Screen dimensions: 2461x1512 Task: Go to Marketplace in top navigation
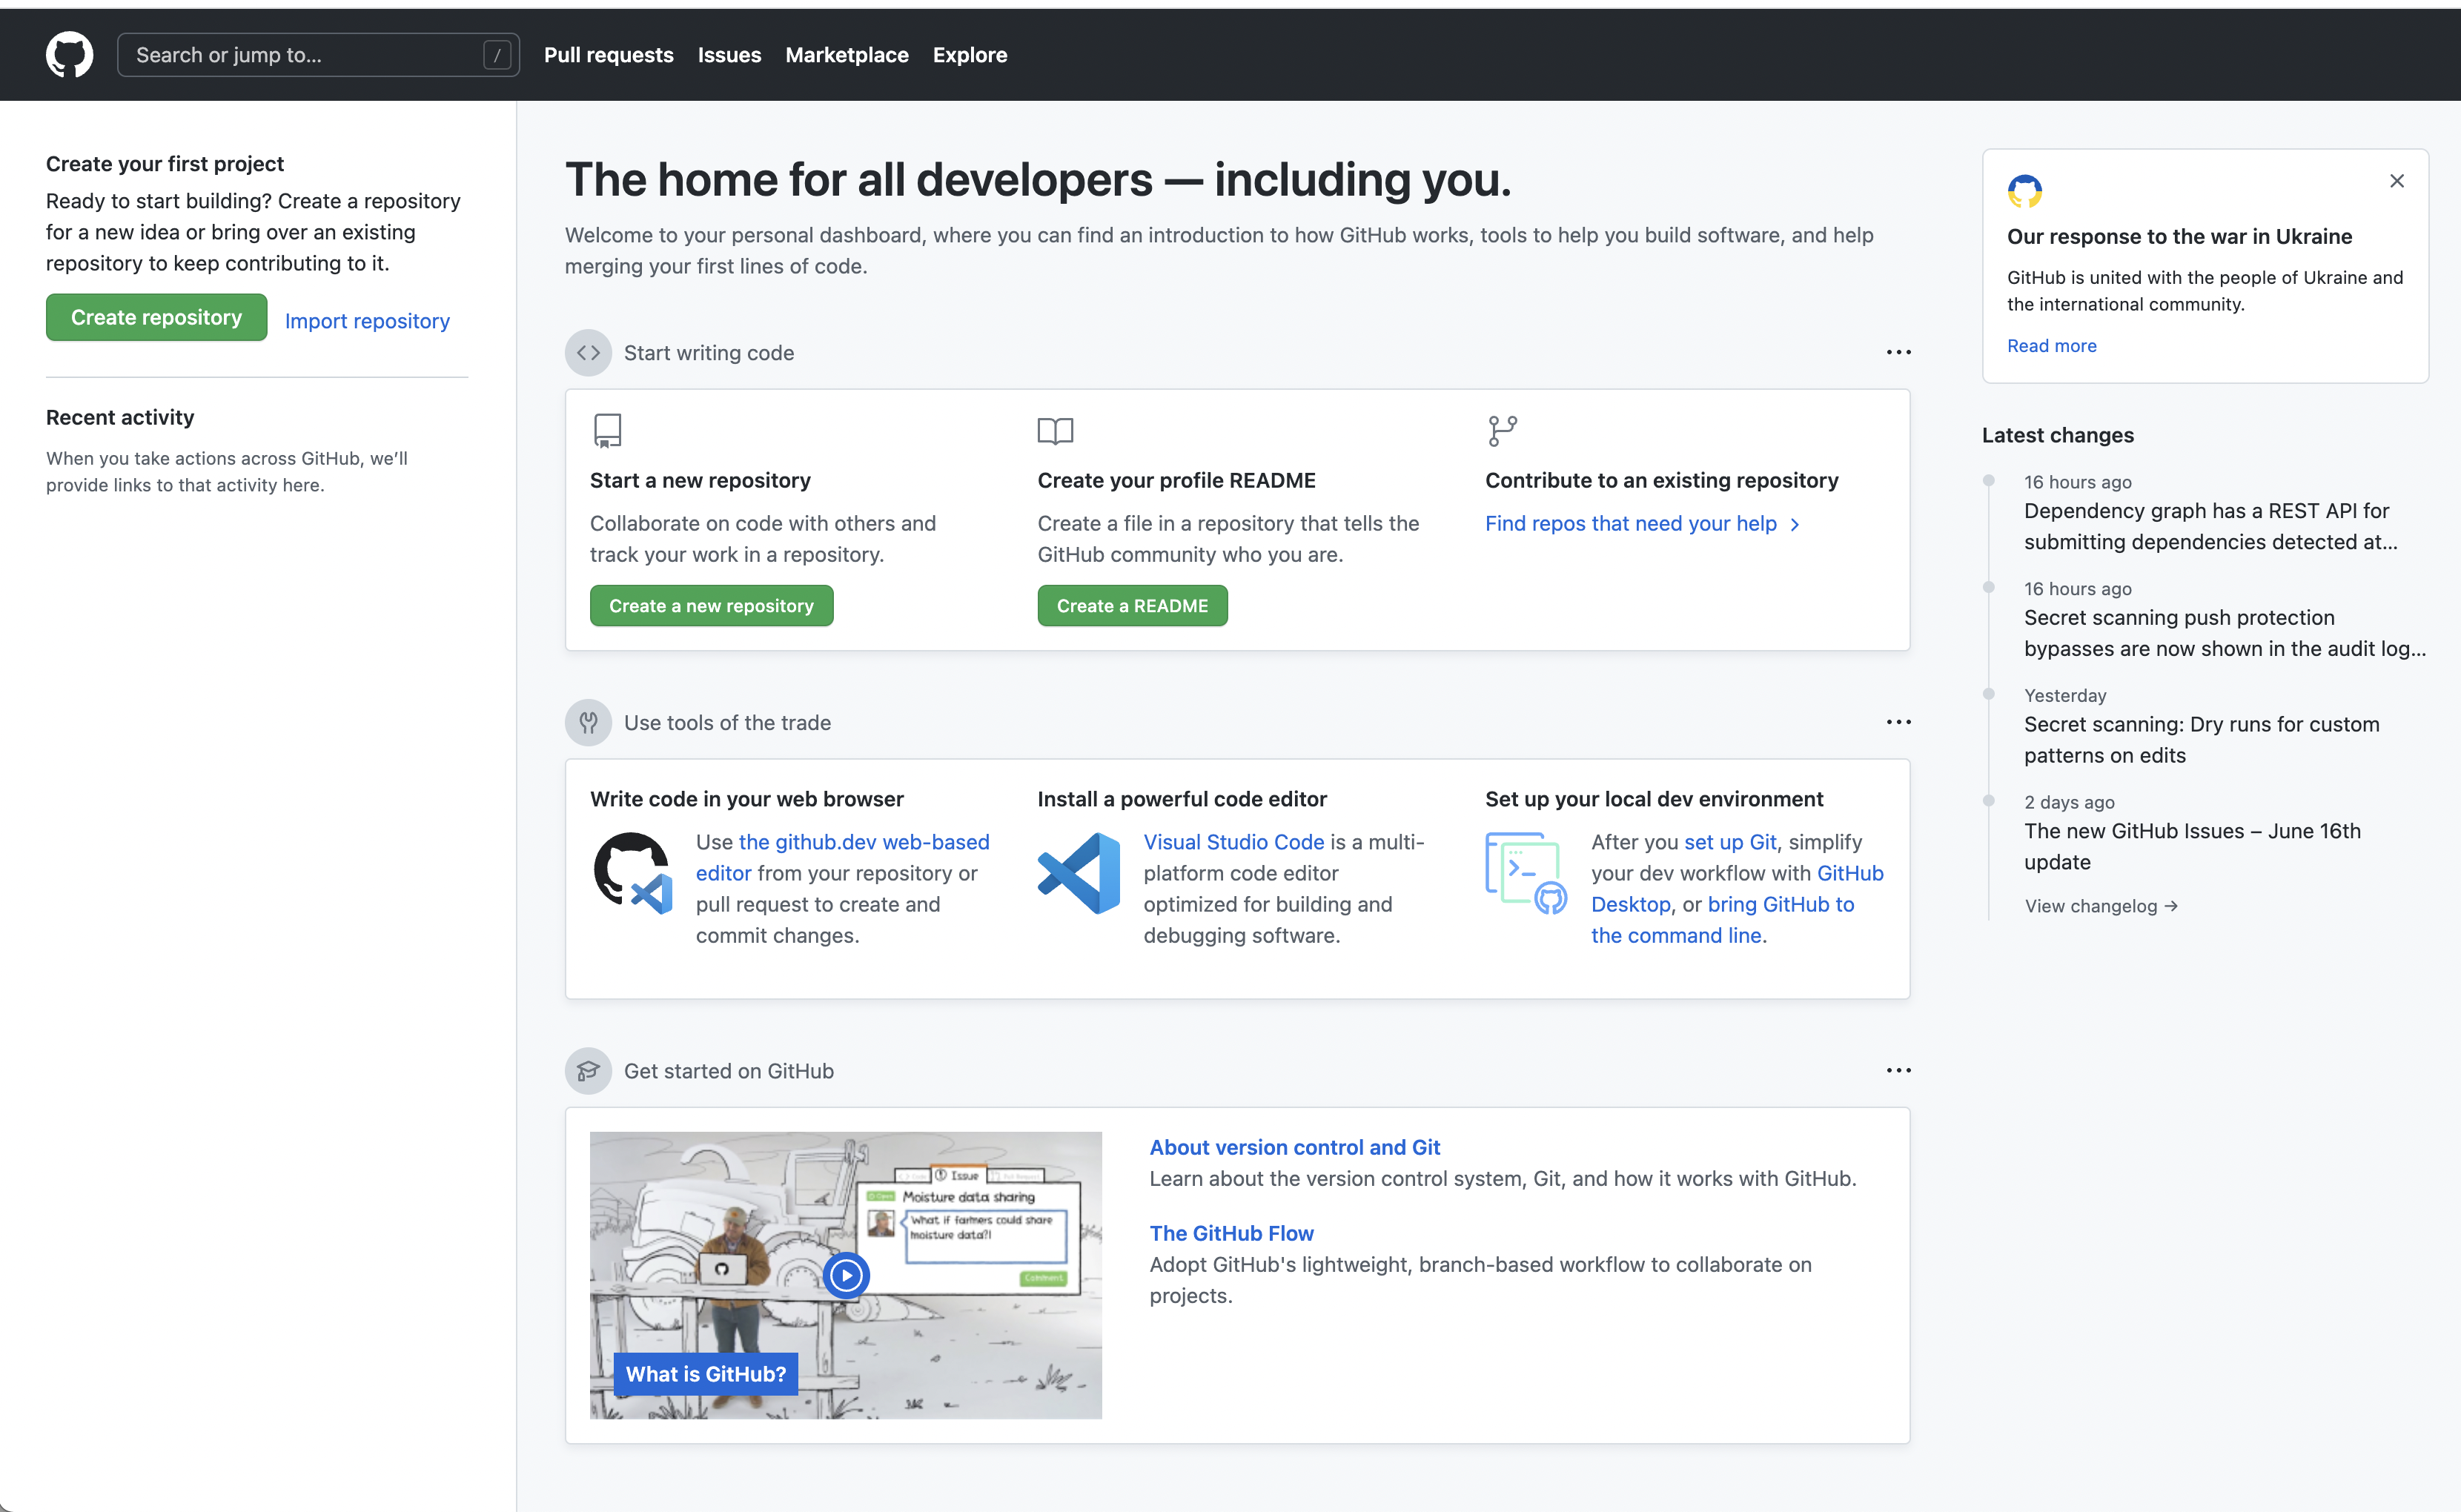point(847,55)
